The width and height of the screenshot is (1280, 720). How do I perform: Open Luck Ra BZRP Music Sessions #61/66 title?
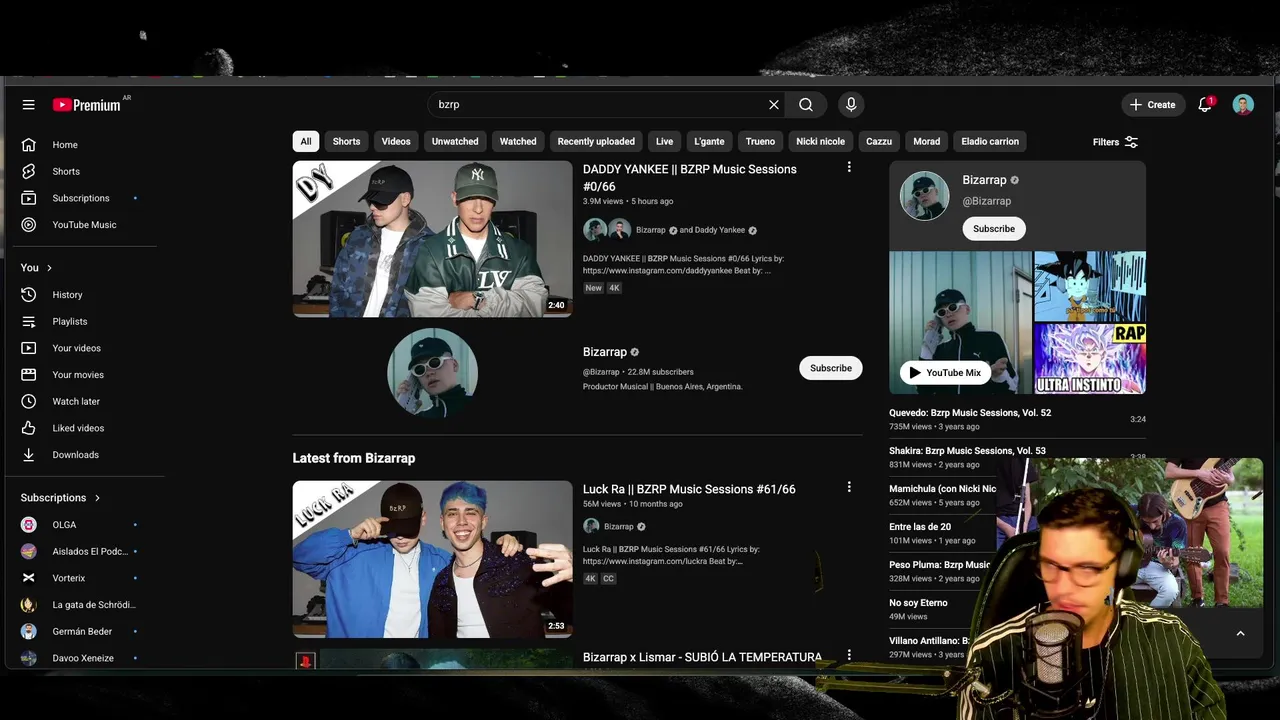(689, 489)
